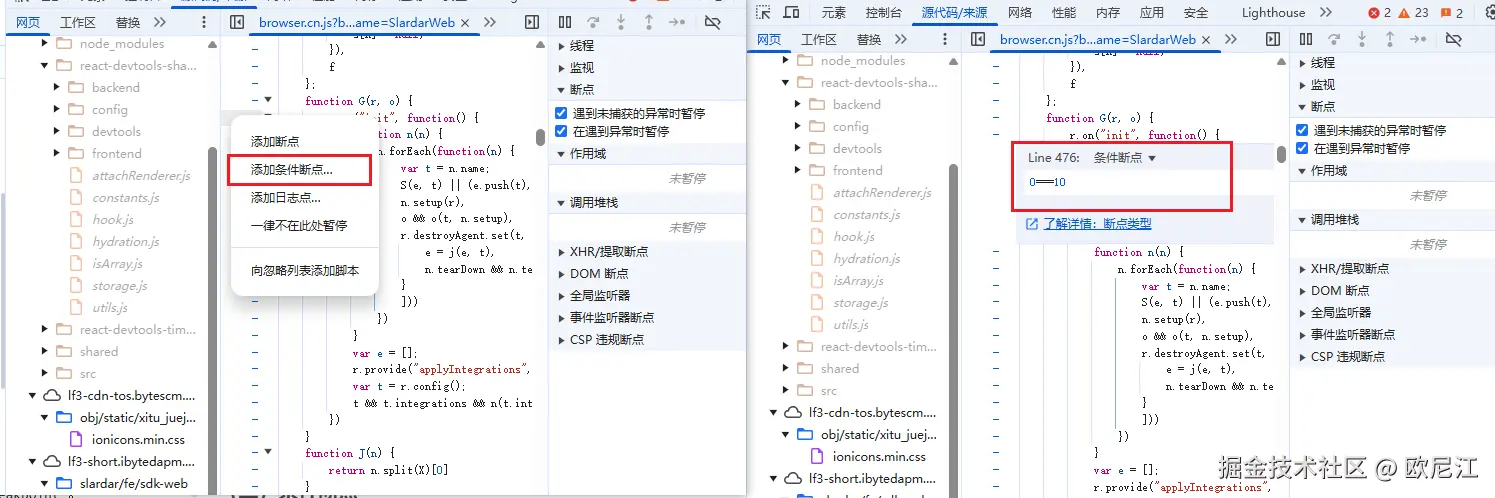
Task: Fold function G code arrow in left screenshot
Action: tap(267, 100)
